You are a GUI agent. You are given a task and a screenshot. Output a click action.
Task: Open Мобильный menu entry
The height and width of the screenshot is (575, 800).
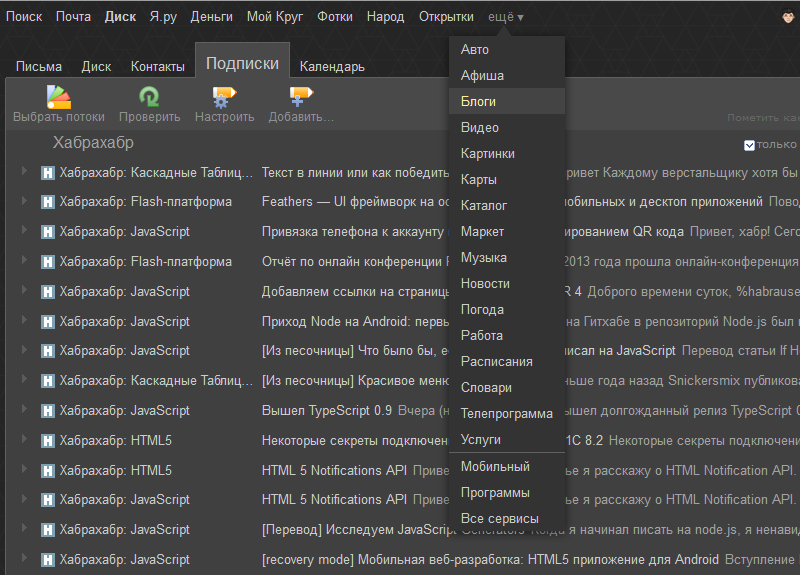[x=507, y=466]
